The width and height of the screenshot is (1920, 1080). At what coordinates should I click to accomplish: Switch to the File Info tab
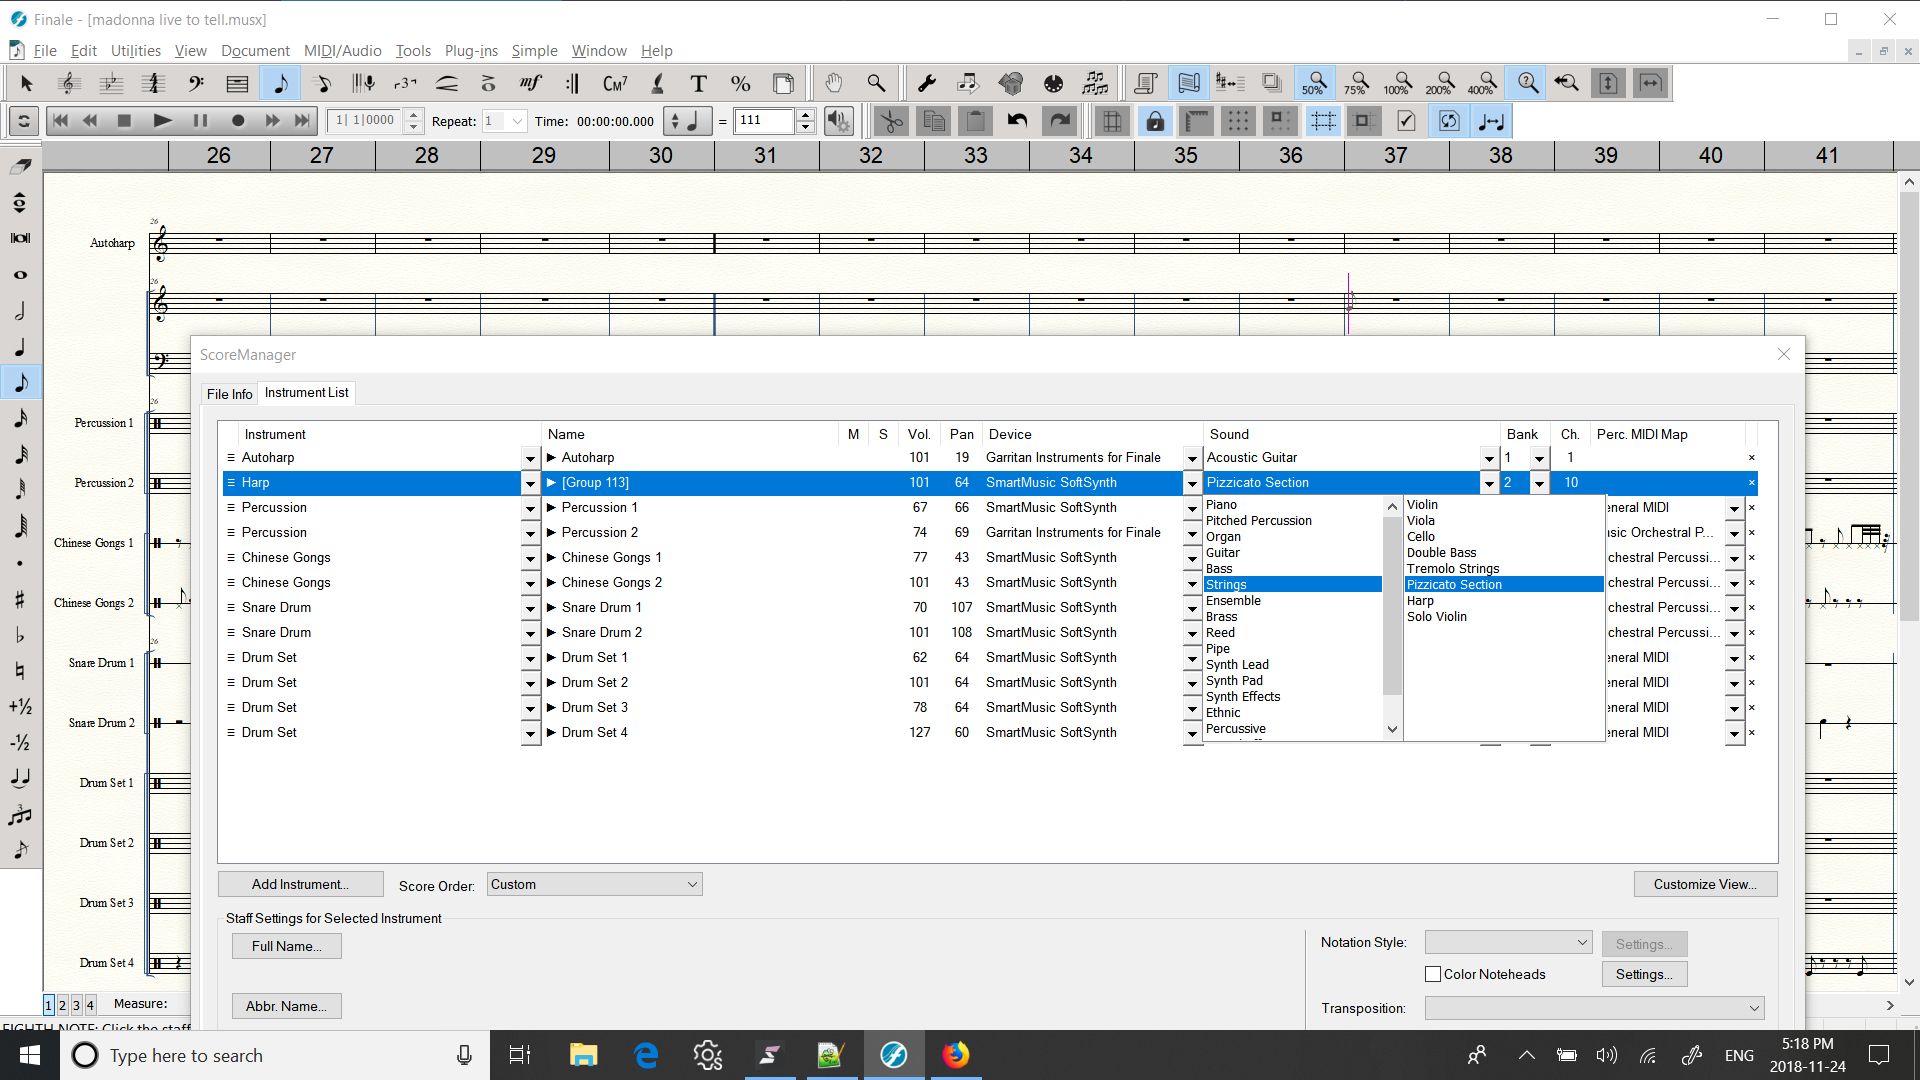[229, 394]
